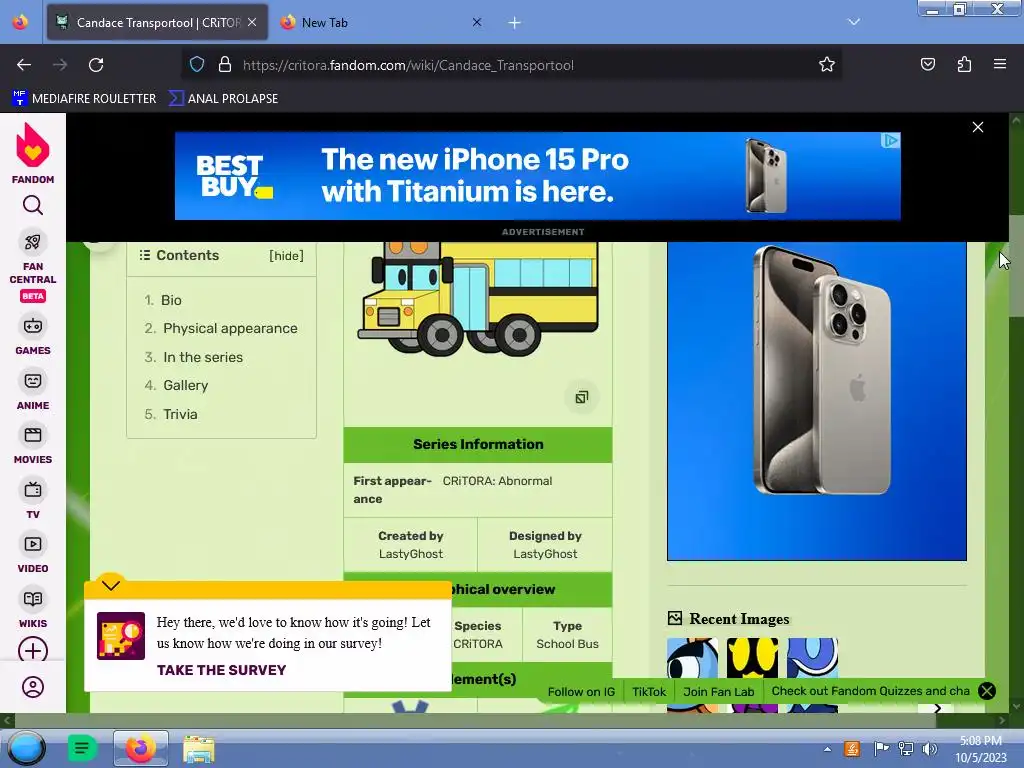Open the Movies sidebar icon
This screenshot has width=1024, height=768.
33,435
